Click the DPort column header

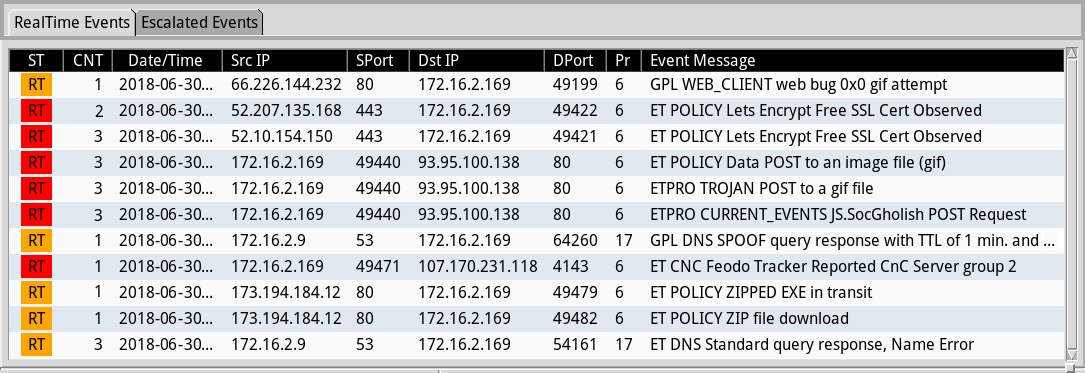click(x=575, y=60)
